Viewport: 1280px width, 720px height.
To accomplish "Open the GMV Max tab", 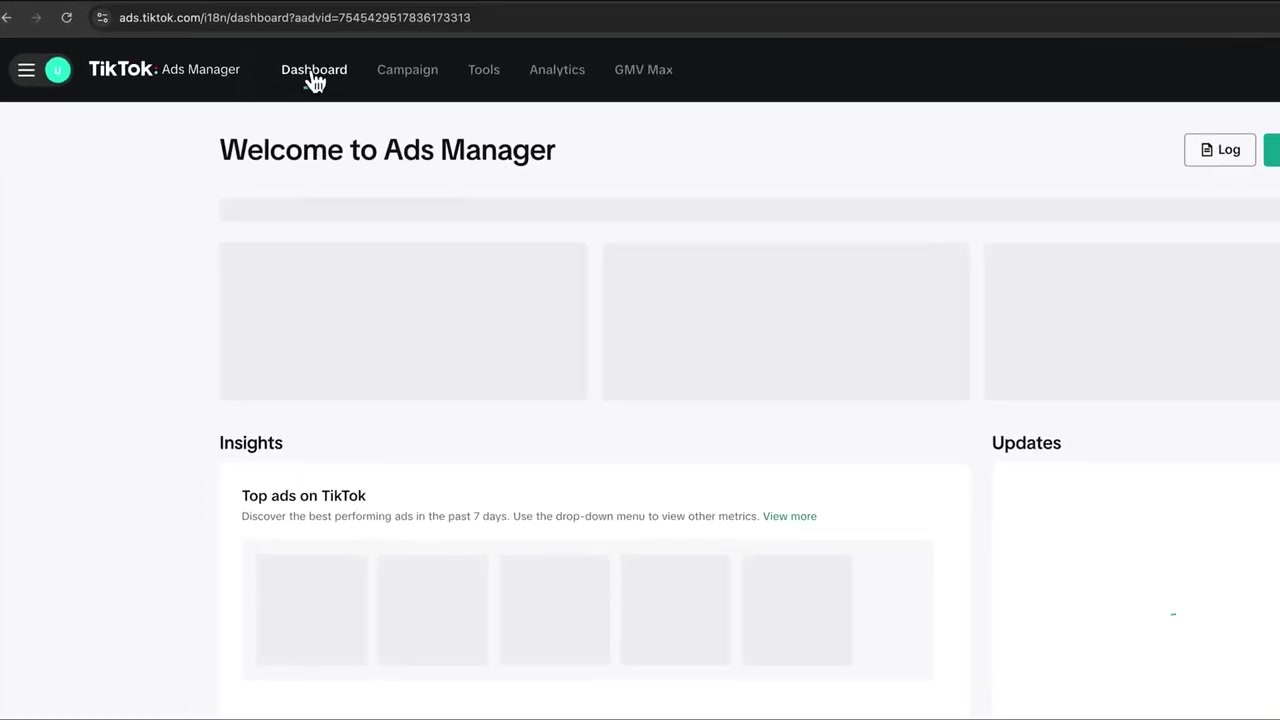I will coord(643,69).
